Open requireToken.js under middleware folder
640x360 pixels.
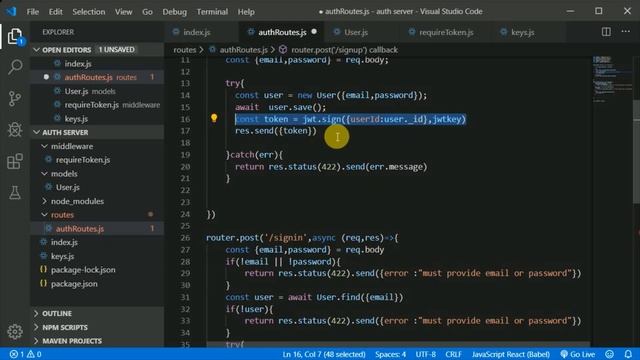[97, 160]
